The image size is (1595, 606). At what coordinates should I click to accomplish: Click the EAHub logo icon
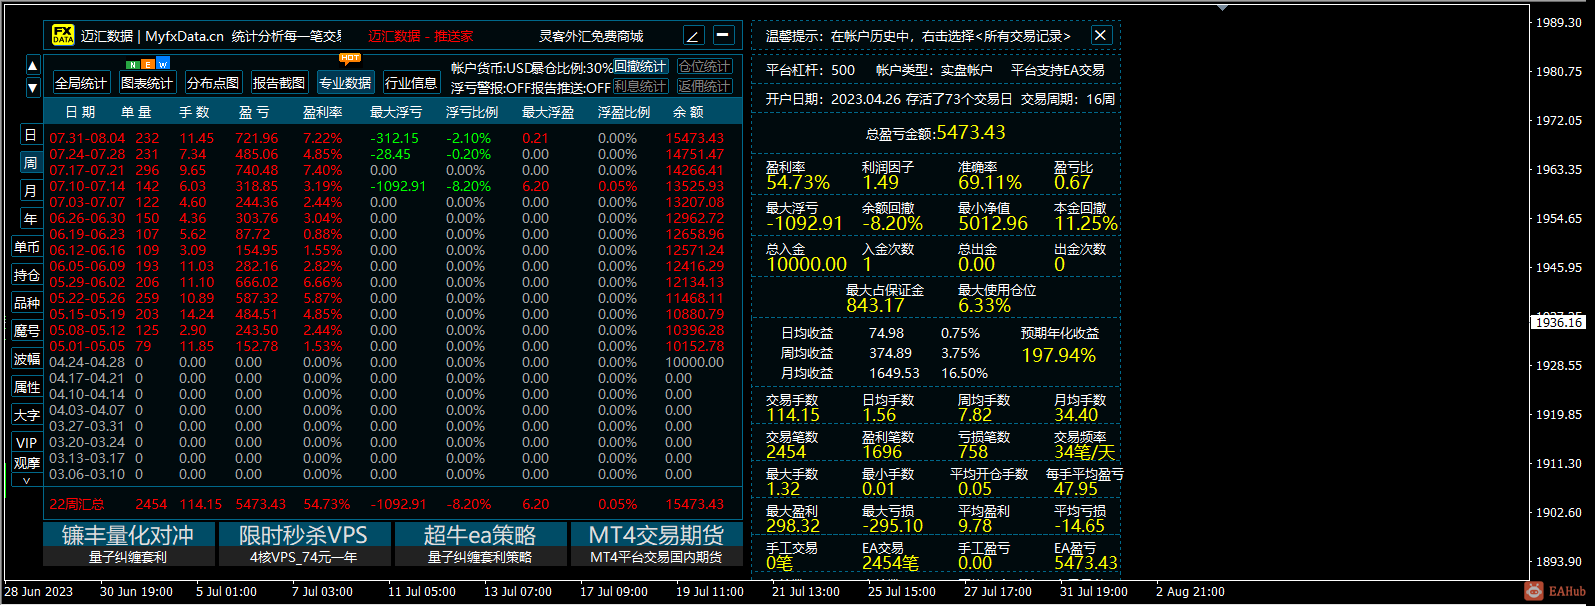pos(1533,592)
